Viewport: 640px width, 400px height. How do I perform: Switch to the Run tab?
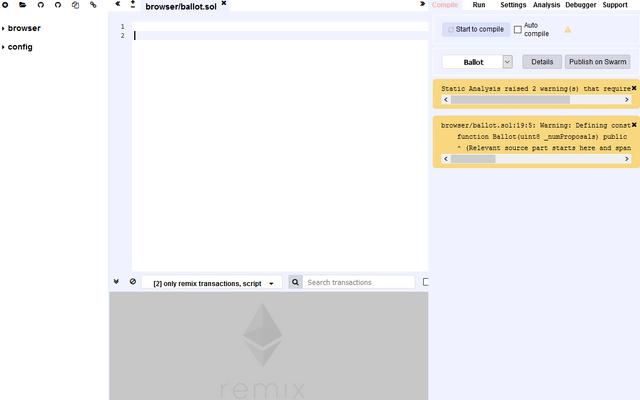point(479,5)
